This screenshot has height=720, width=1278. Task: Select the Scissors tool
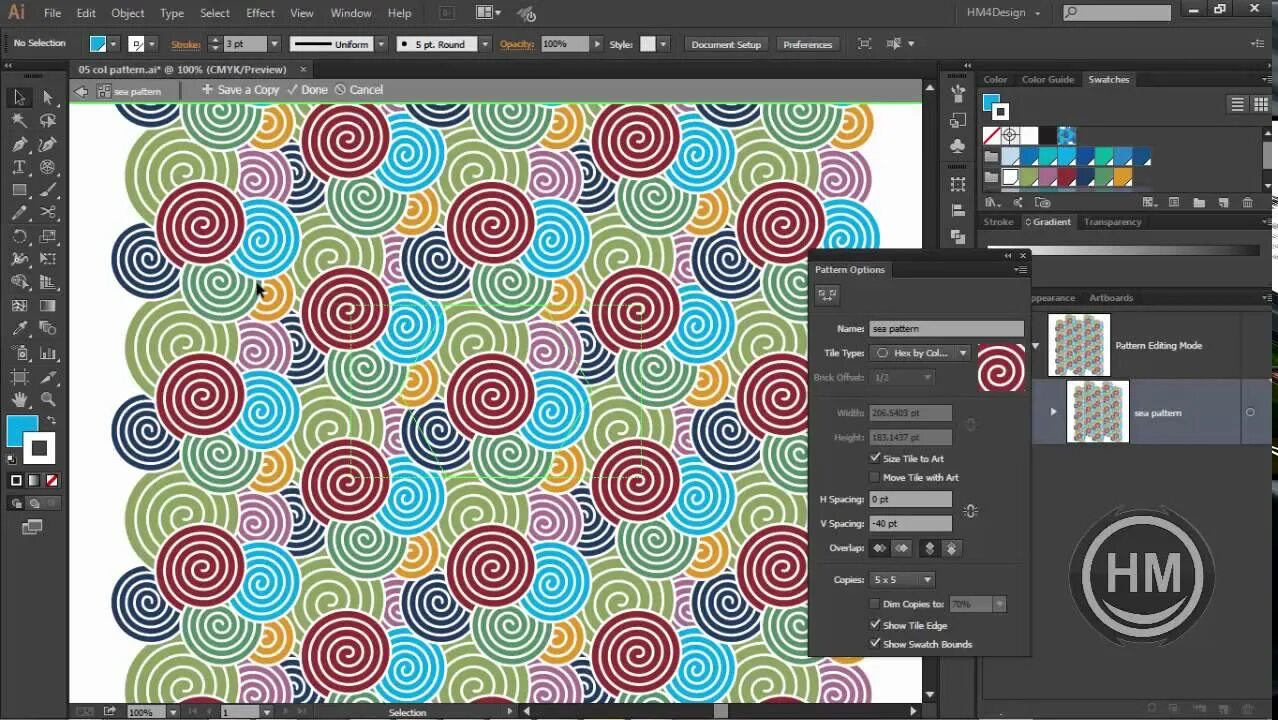pos(47,213)
